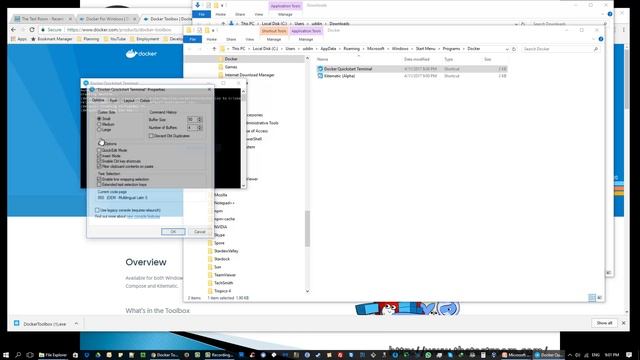The width and height of the screenshot is (640, 360).
Task: Adjust Buffer Size spinner arrows
Action: [x=200, y=120]
